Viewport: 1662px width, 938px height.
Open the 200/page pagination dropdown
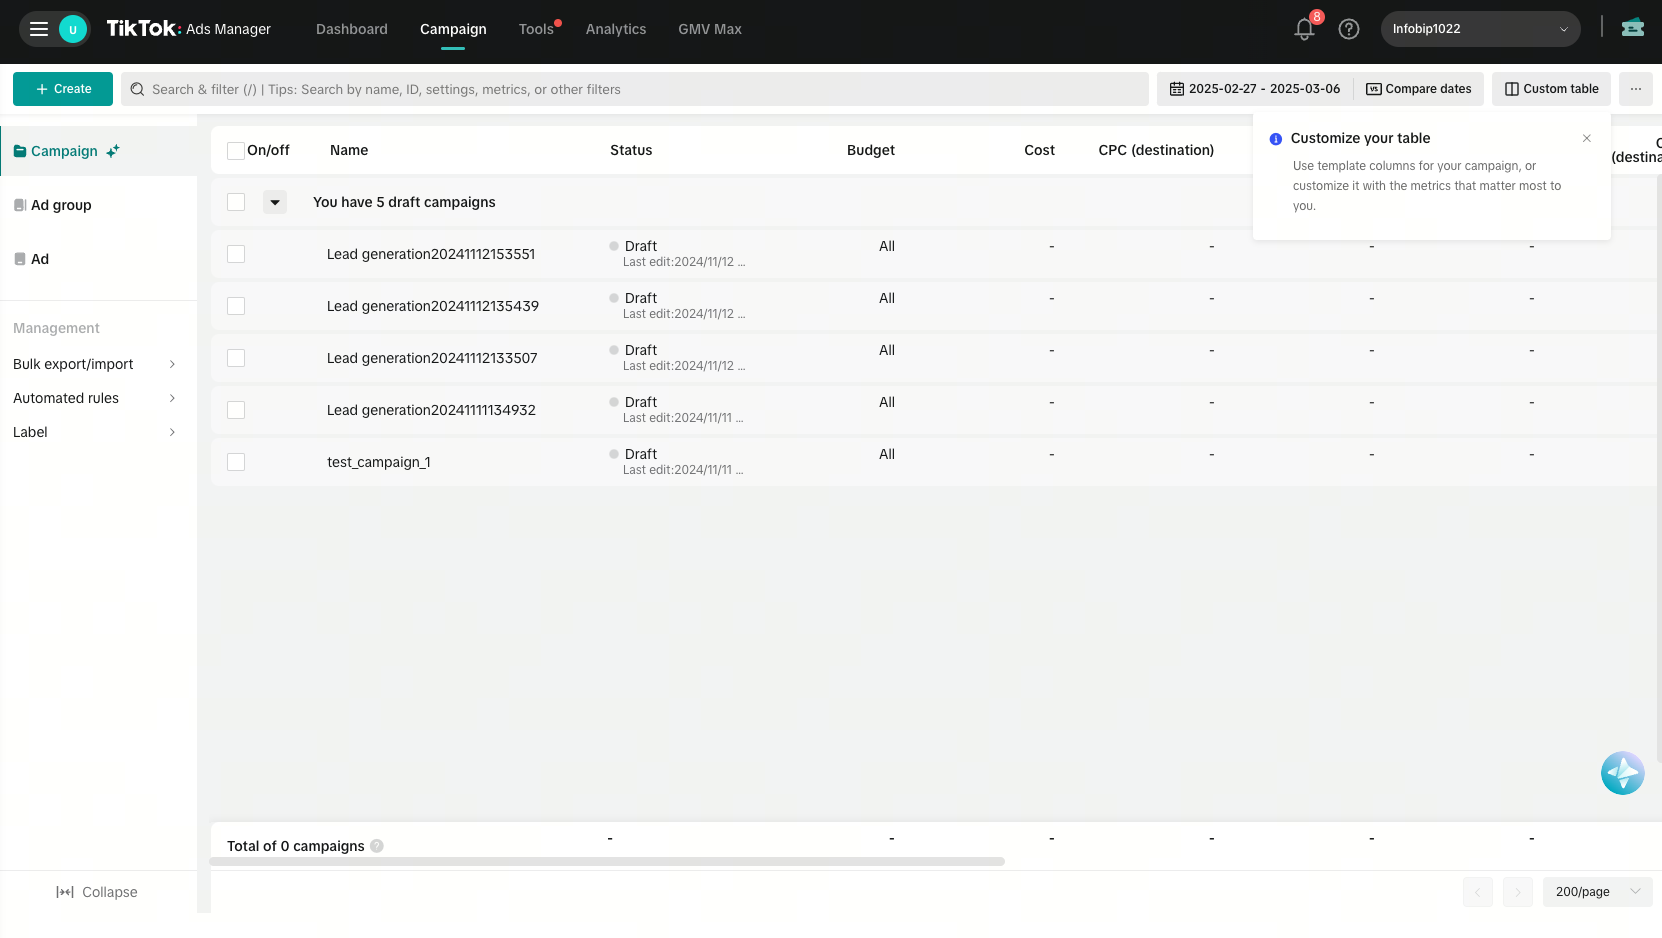pyautogui.click(x=1597, y=892)
